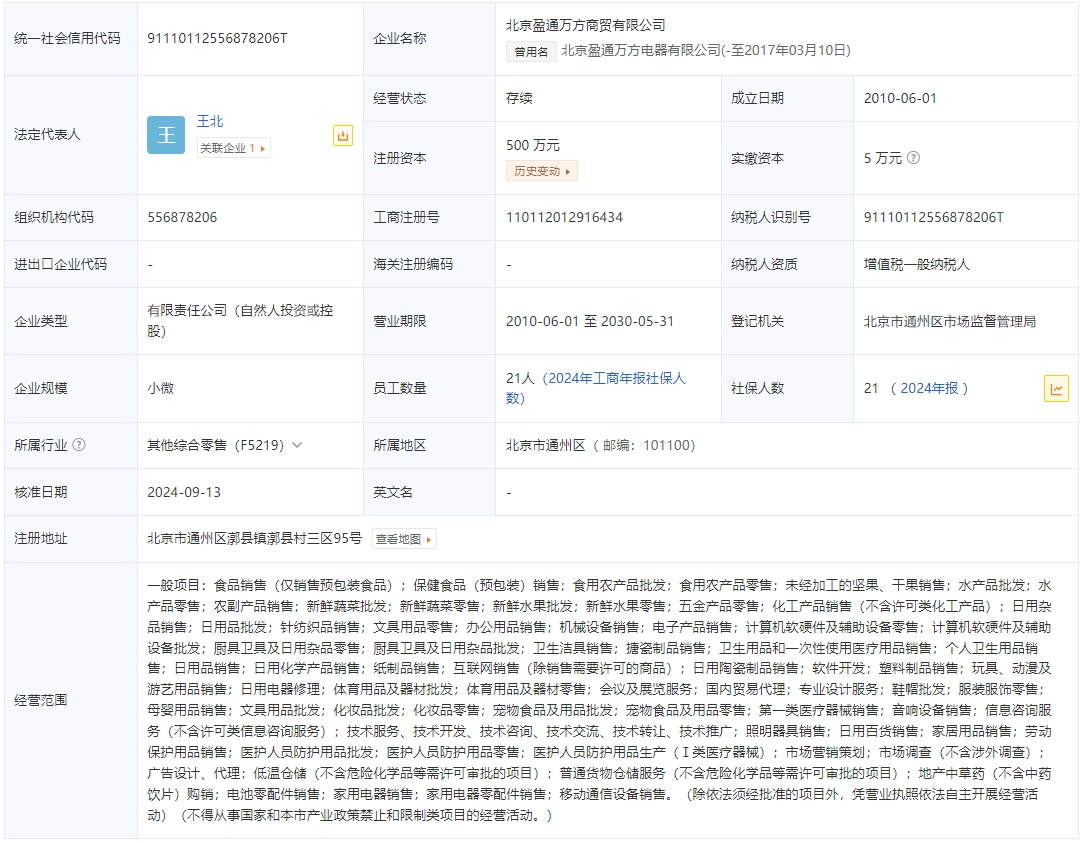Viewport: 1081px width, 843px height.
Task: Open the help icon next to 实缴资本 5万元
Action: [x=913, y=158]
